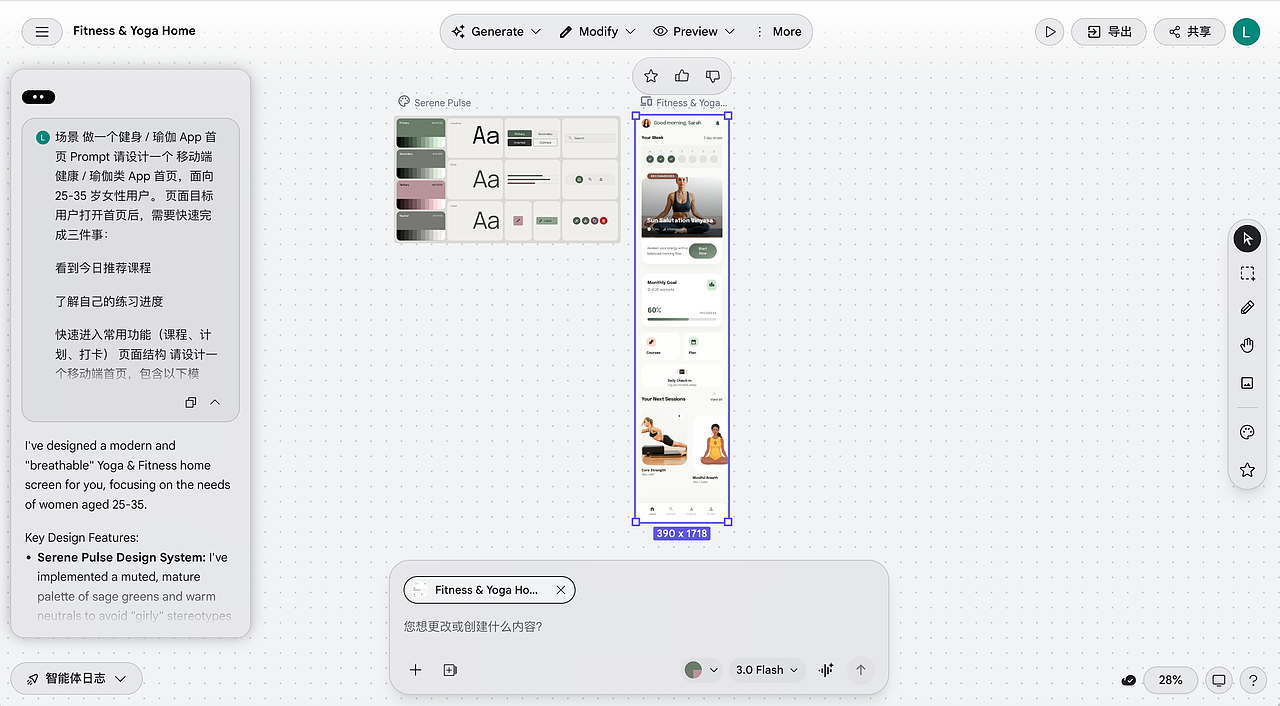Select the Hand pan tool

click(x=1246, y=344)
